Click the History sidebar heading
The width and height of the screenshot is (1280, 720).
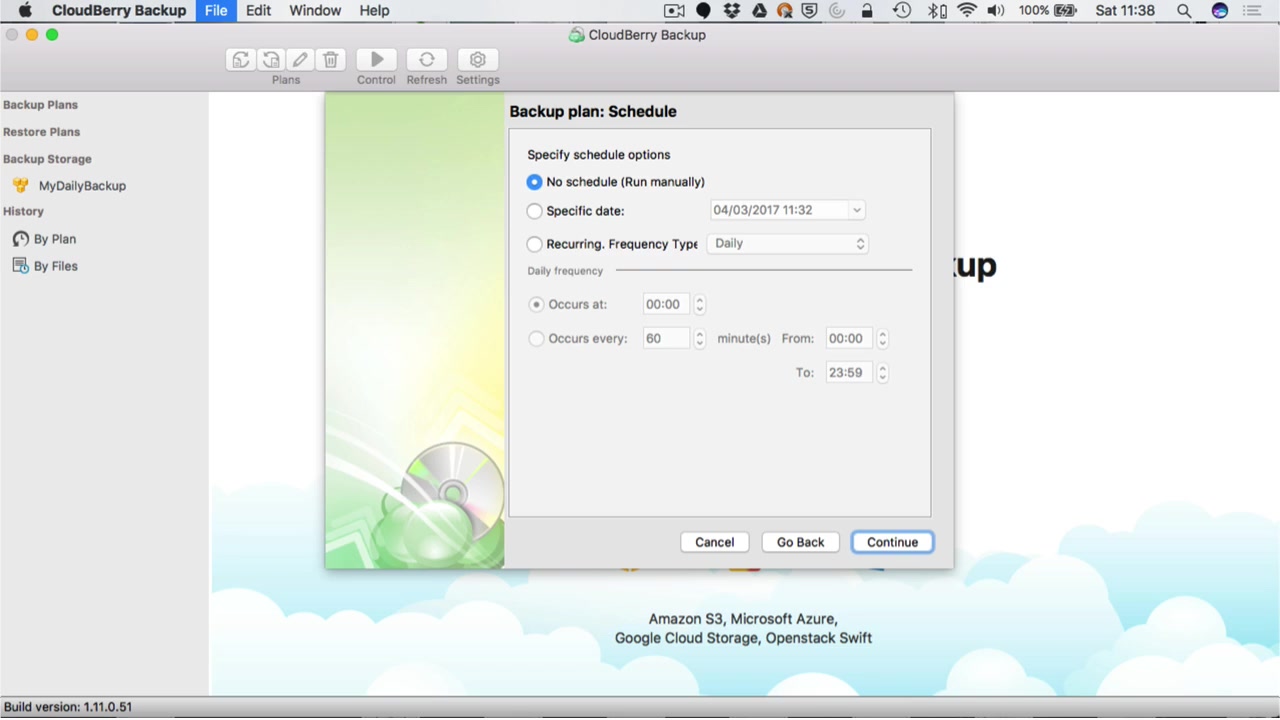point(23,212)
